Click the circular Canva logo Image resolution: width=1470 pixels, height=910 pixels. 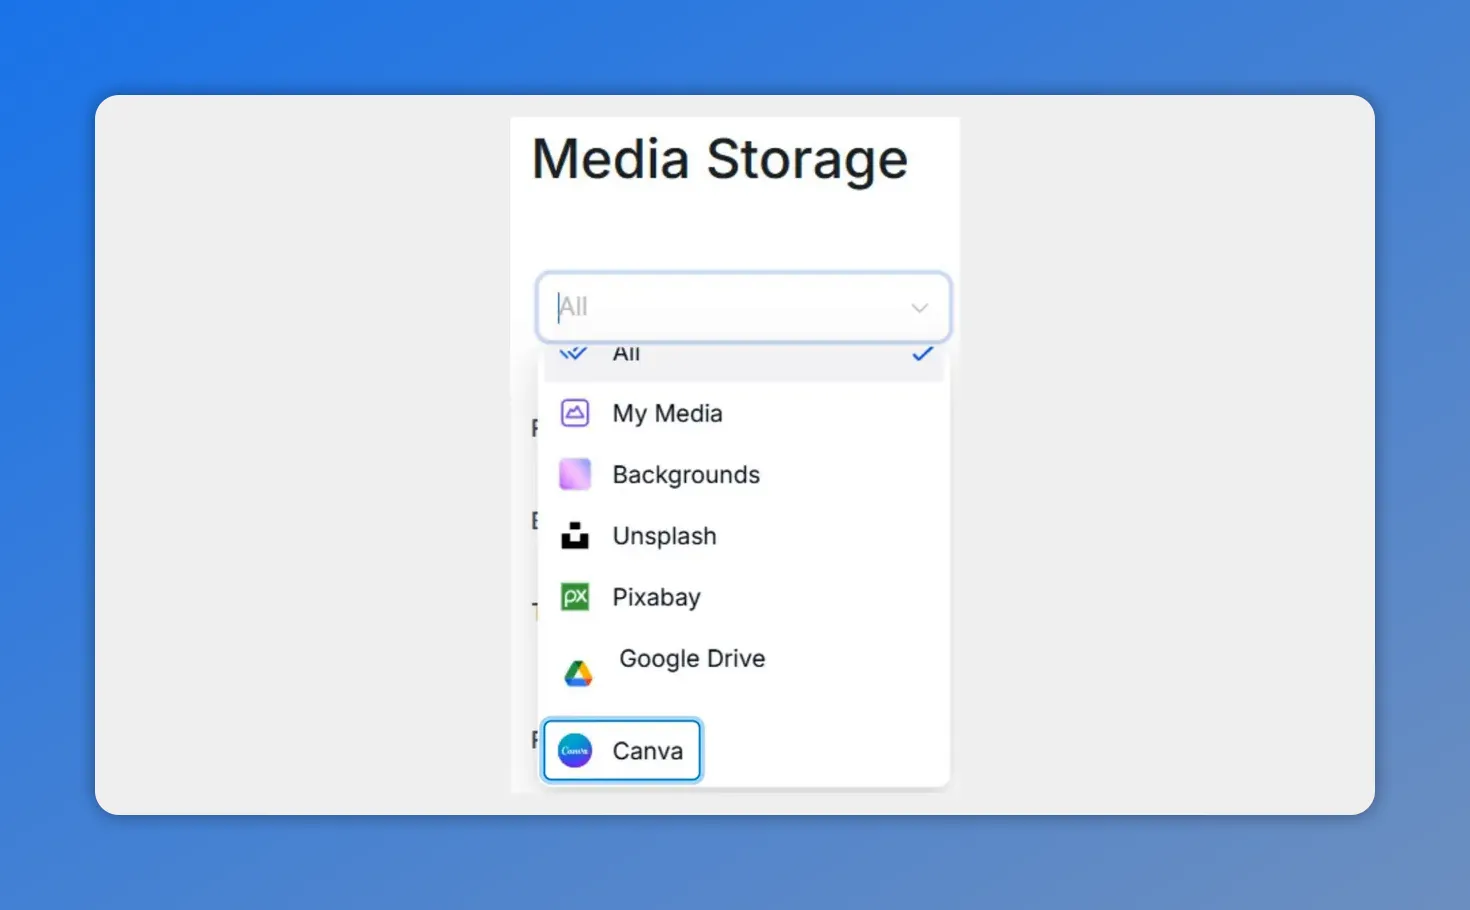coord(574,750)
